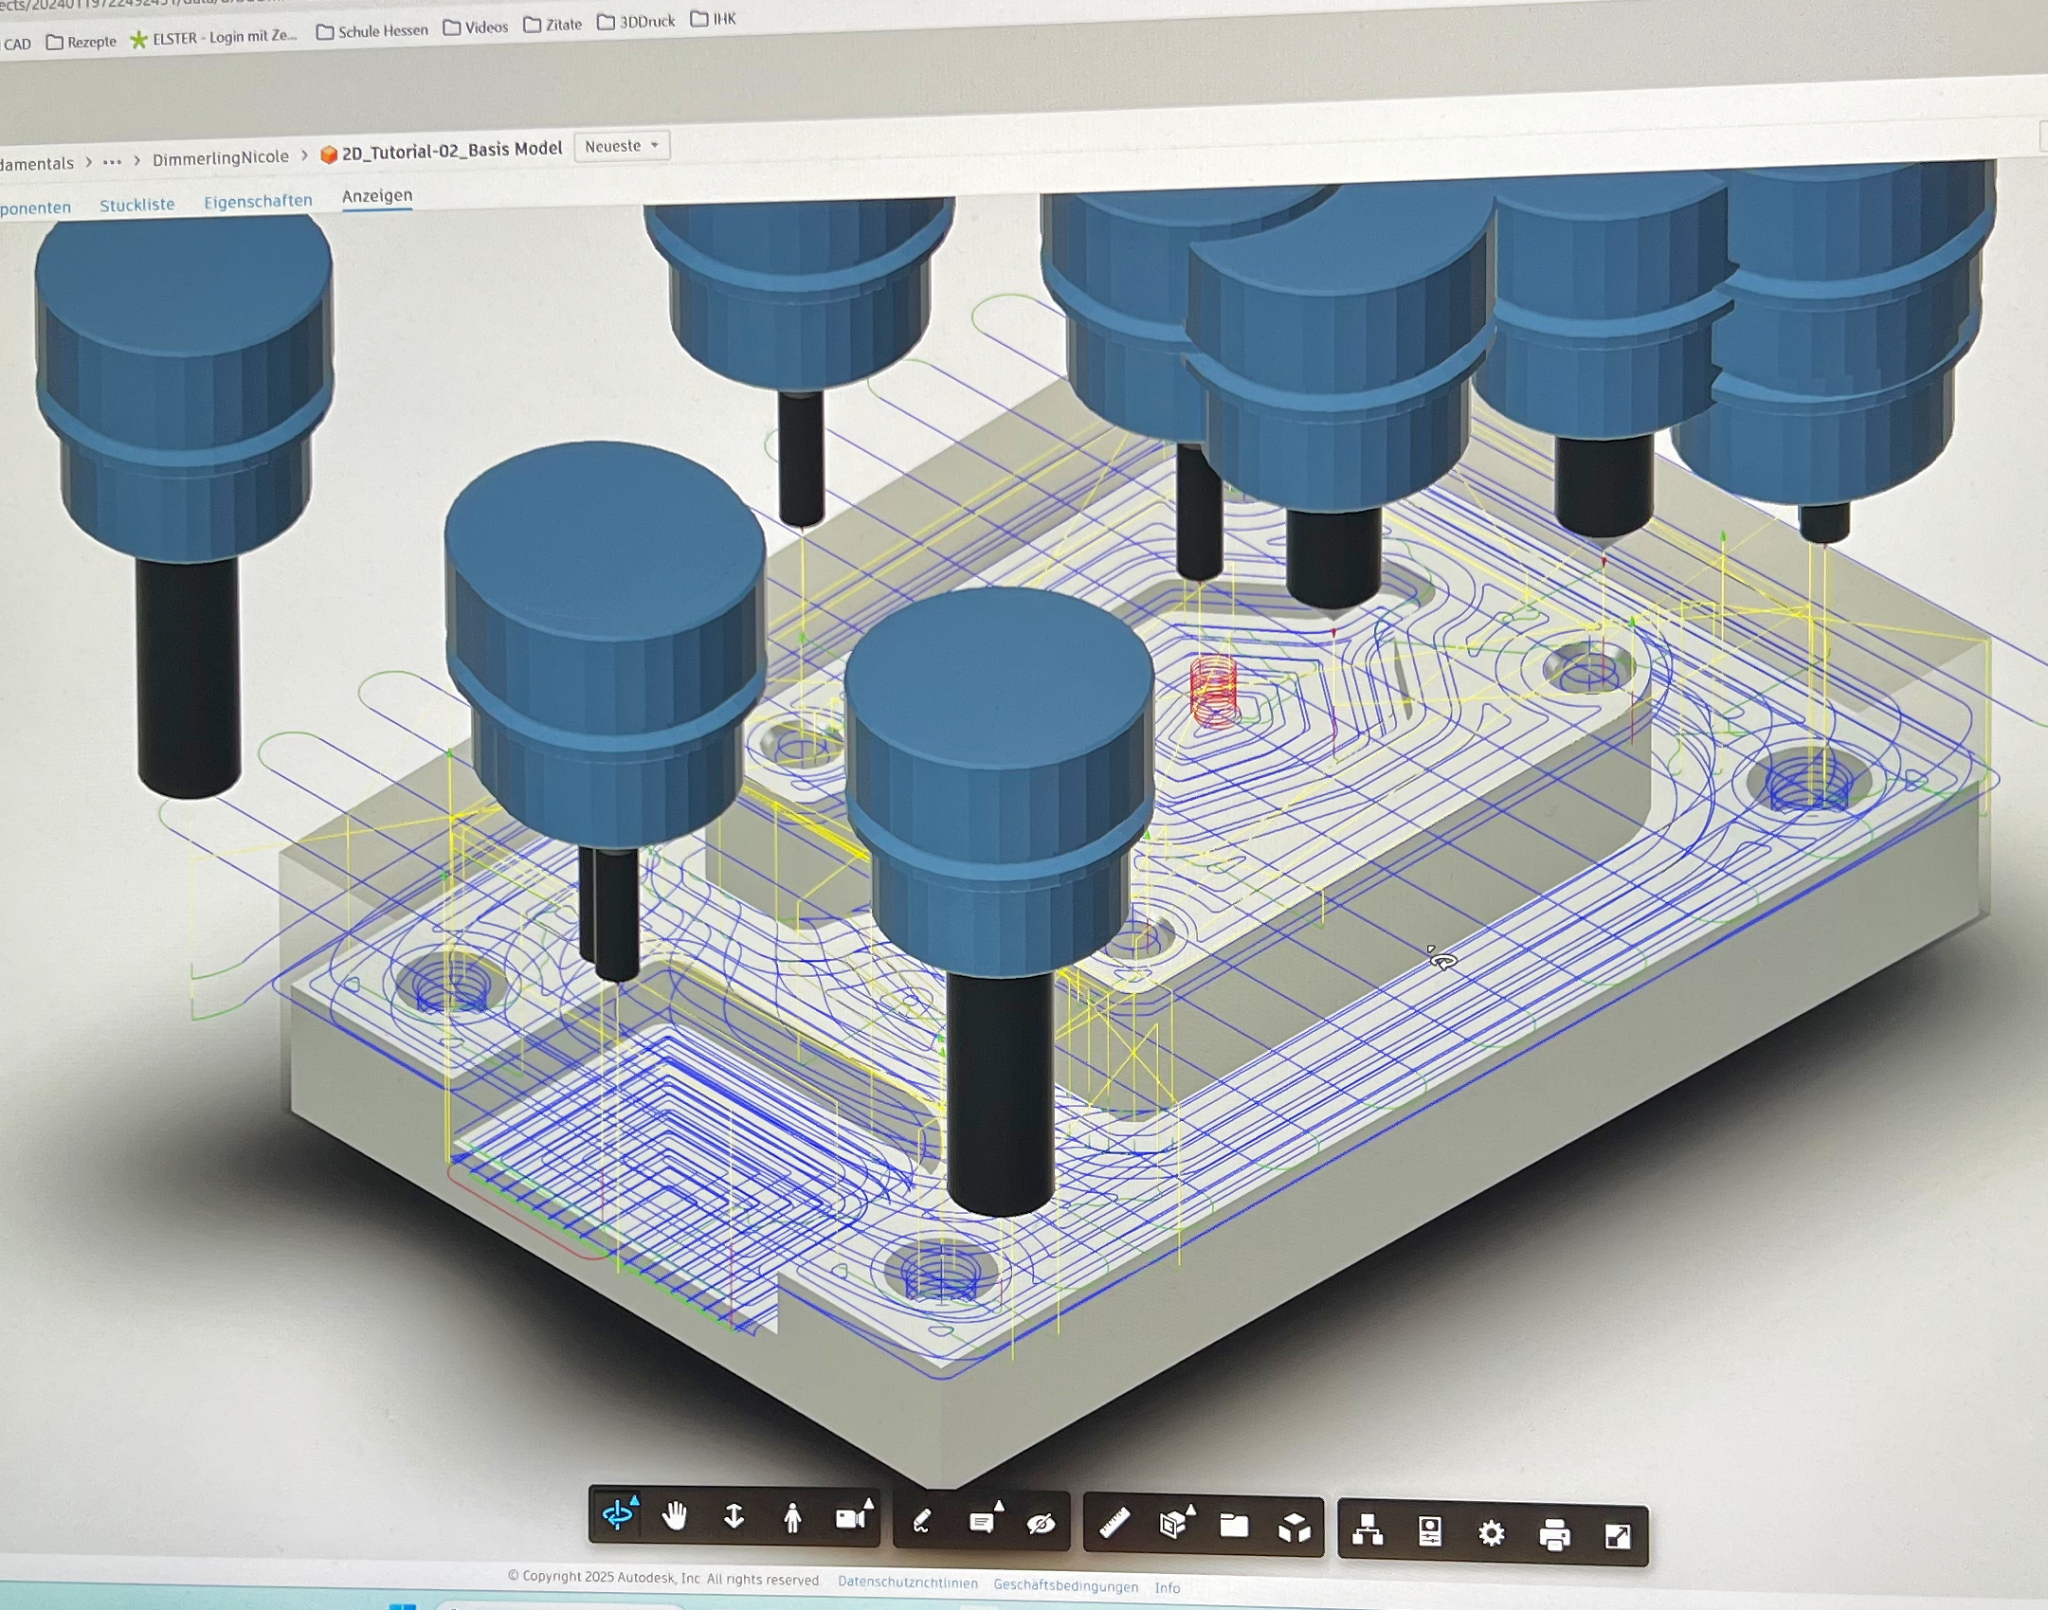Expand the camera interactions menu
The width and height of the screenshot is (2048, 1610).
(852, 1519)
